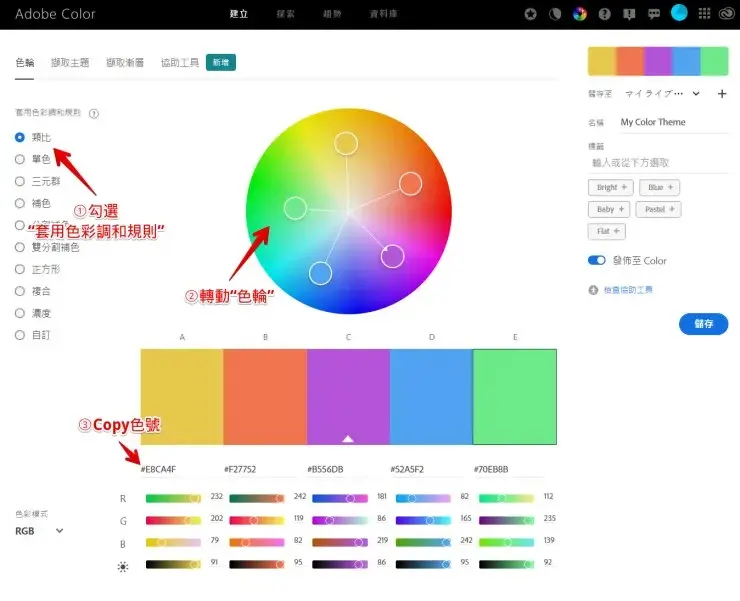740x601 pixels.
Task: Click the blue handle on the color wheel
Action: [320, 273]
